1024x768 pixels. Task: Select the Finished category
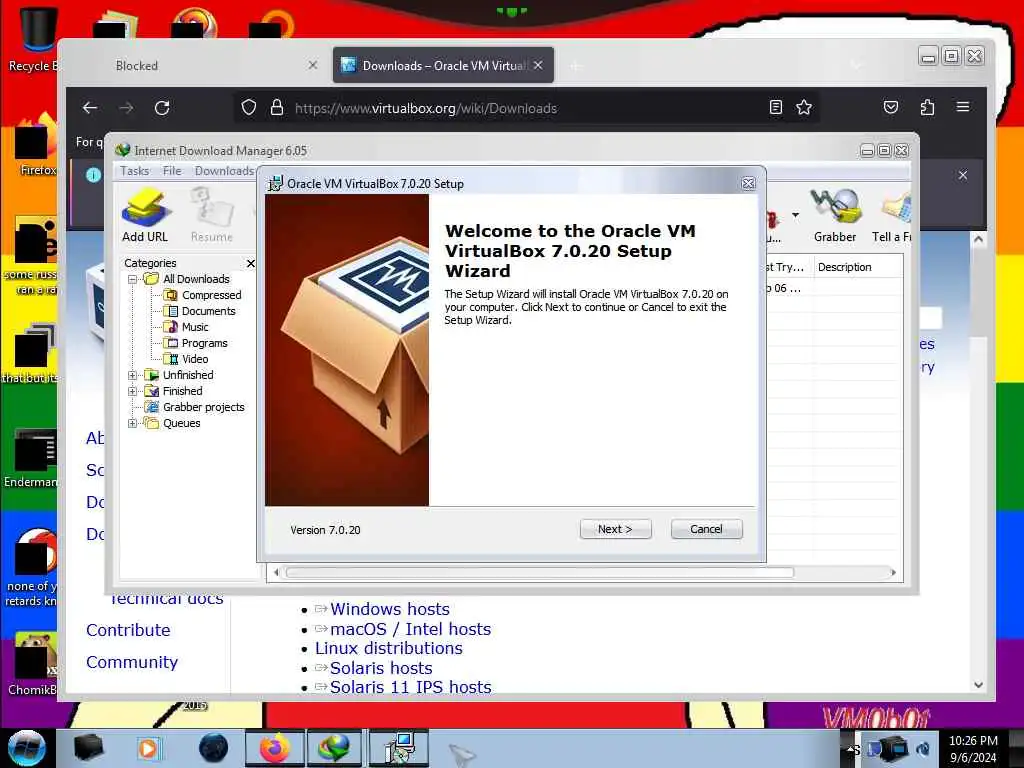tap(182, 391)
